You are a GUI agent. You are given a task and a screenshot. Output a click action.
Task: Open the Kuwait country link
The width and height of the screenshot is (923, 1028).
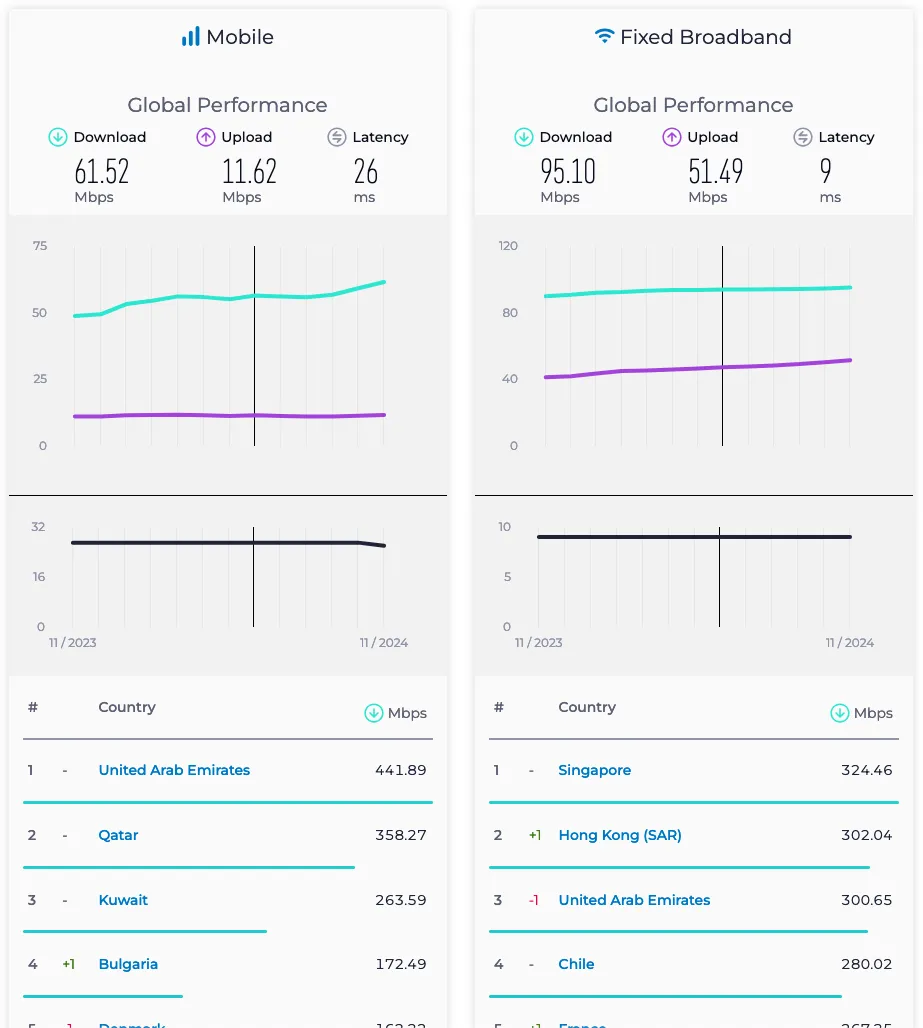point(123,900)
